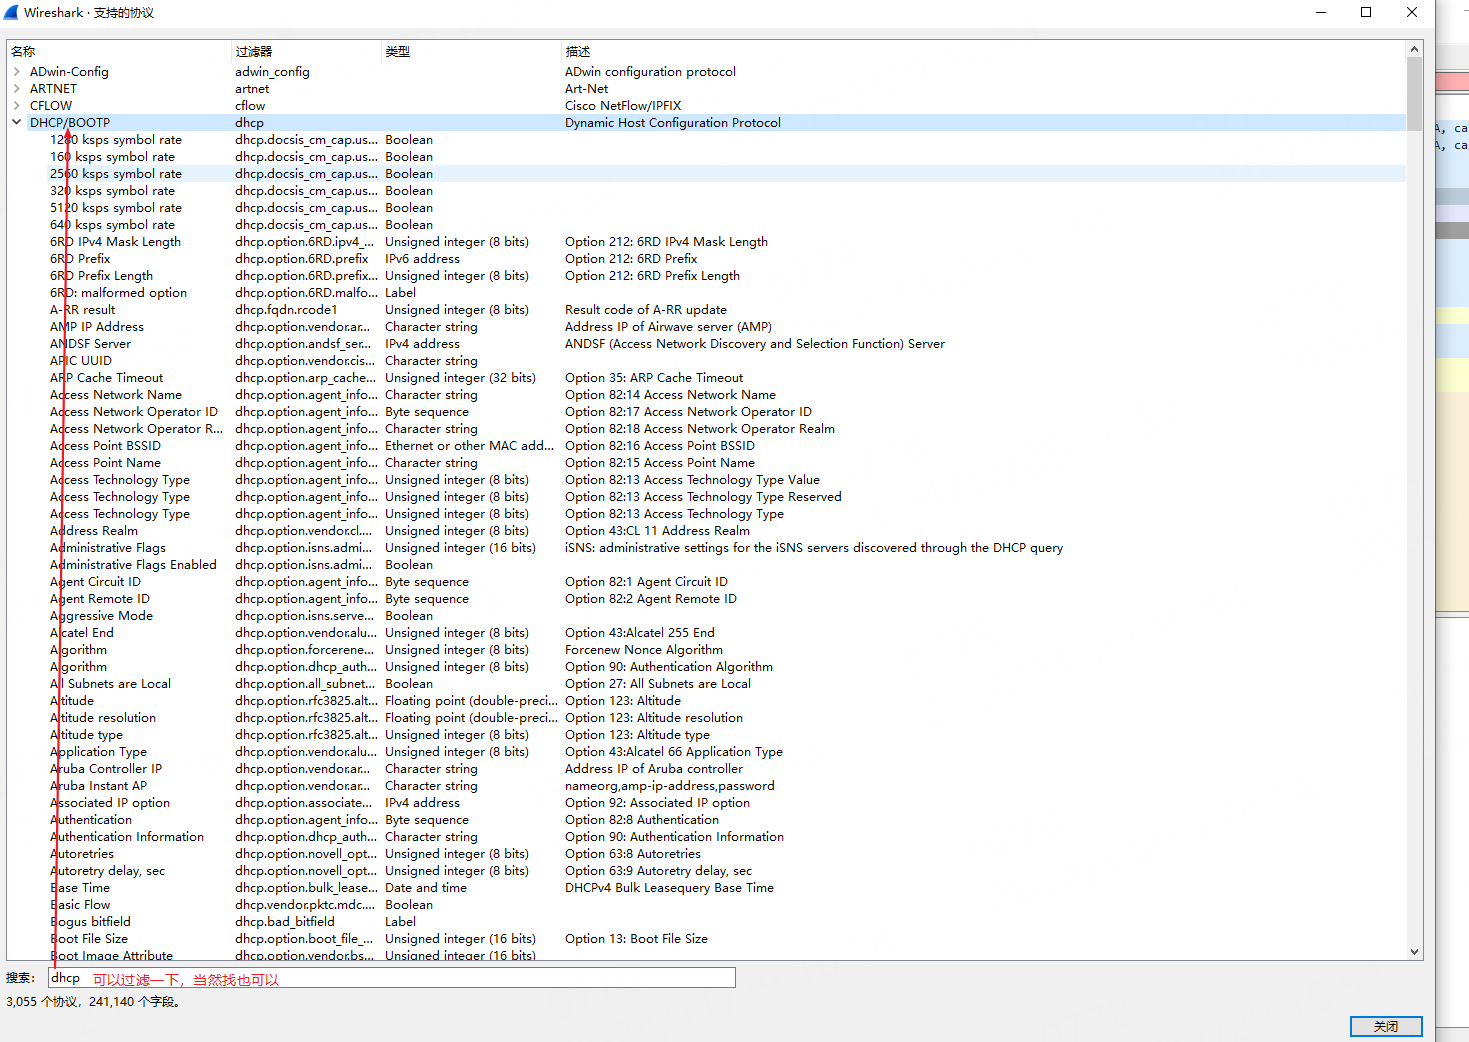
Task: Click Option 35: ARP Cache Timeout description
Action: coord(654,378)
